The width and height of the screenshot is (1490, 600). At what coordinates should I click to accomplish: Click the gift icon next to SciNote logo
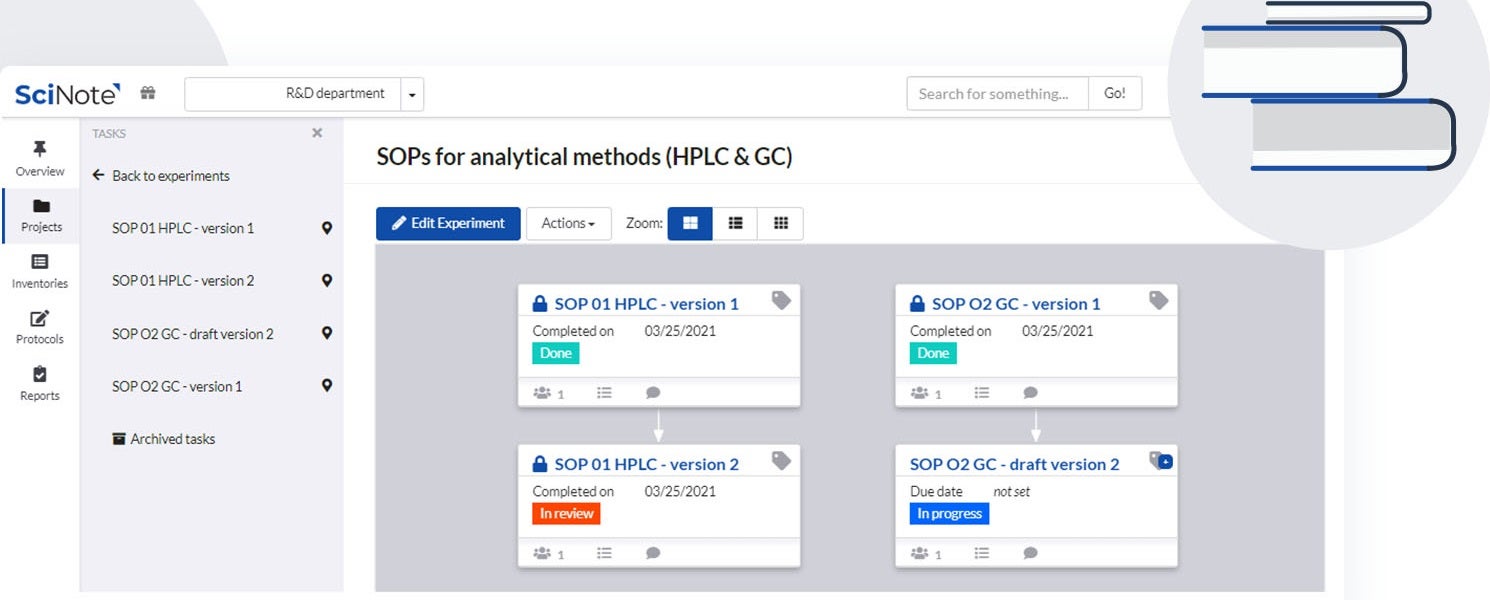pyautogui.click(x=148, y=93)
